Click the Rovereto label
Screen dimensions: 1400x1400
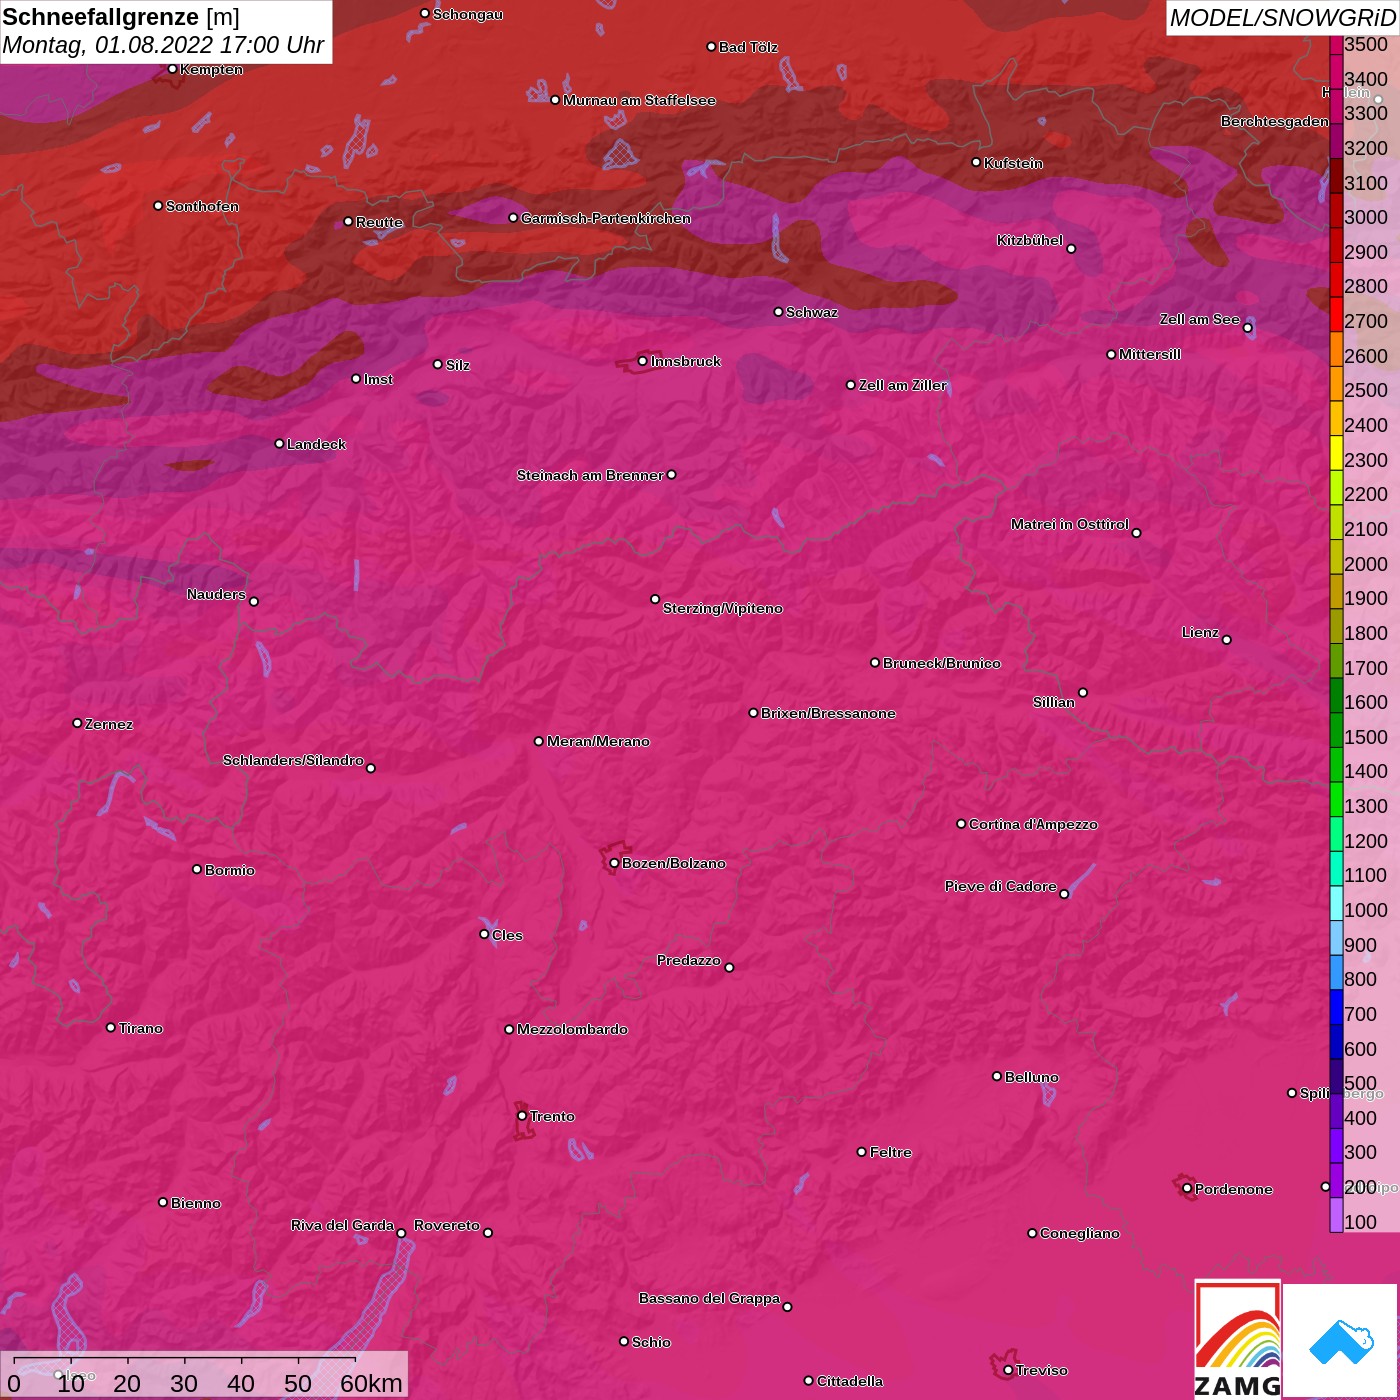(x=447, y=1225)
